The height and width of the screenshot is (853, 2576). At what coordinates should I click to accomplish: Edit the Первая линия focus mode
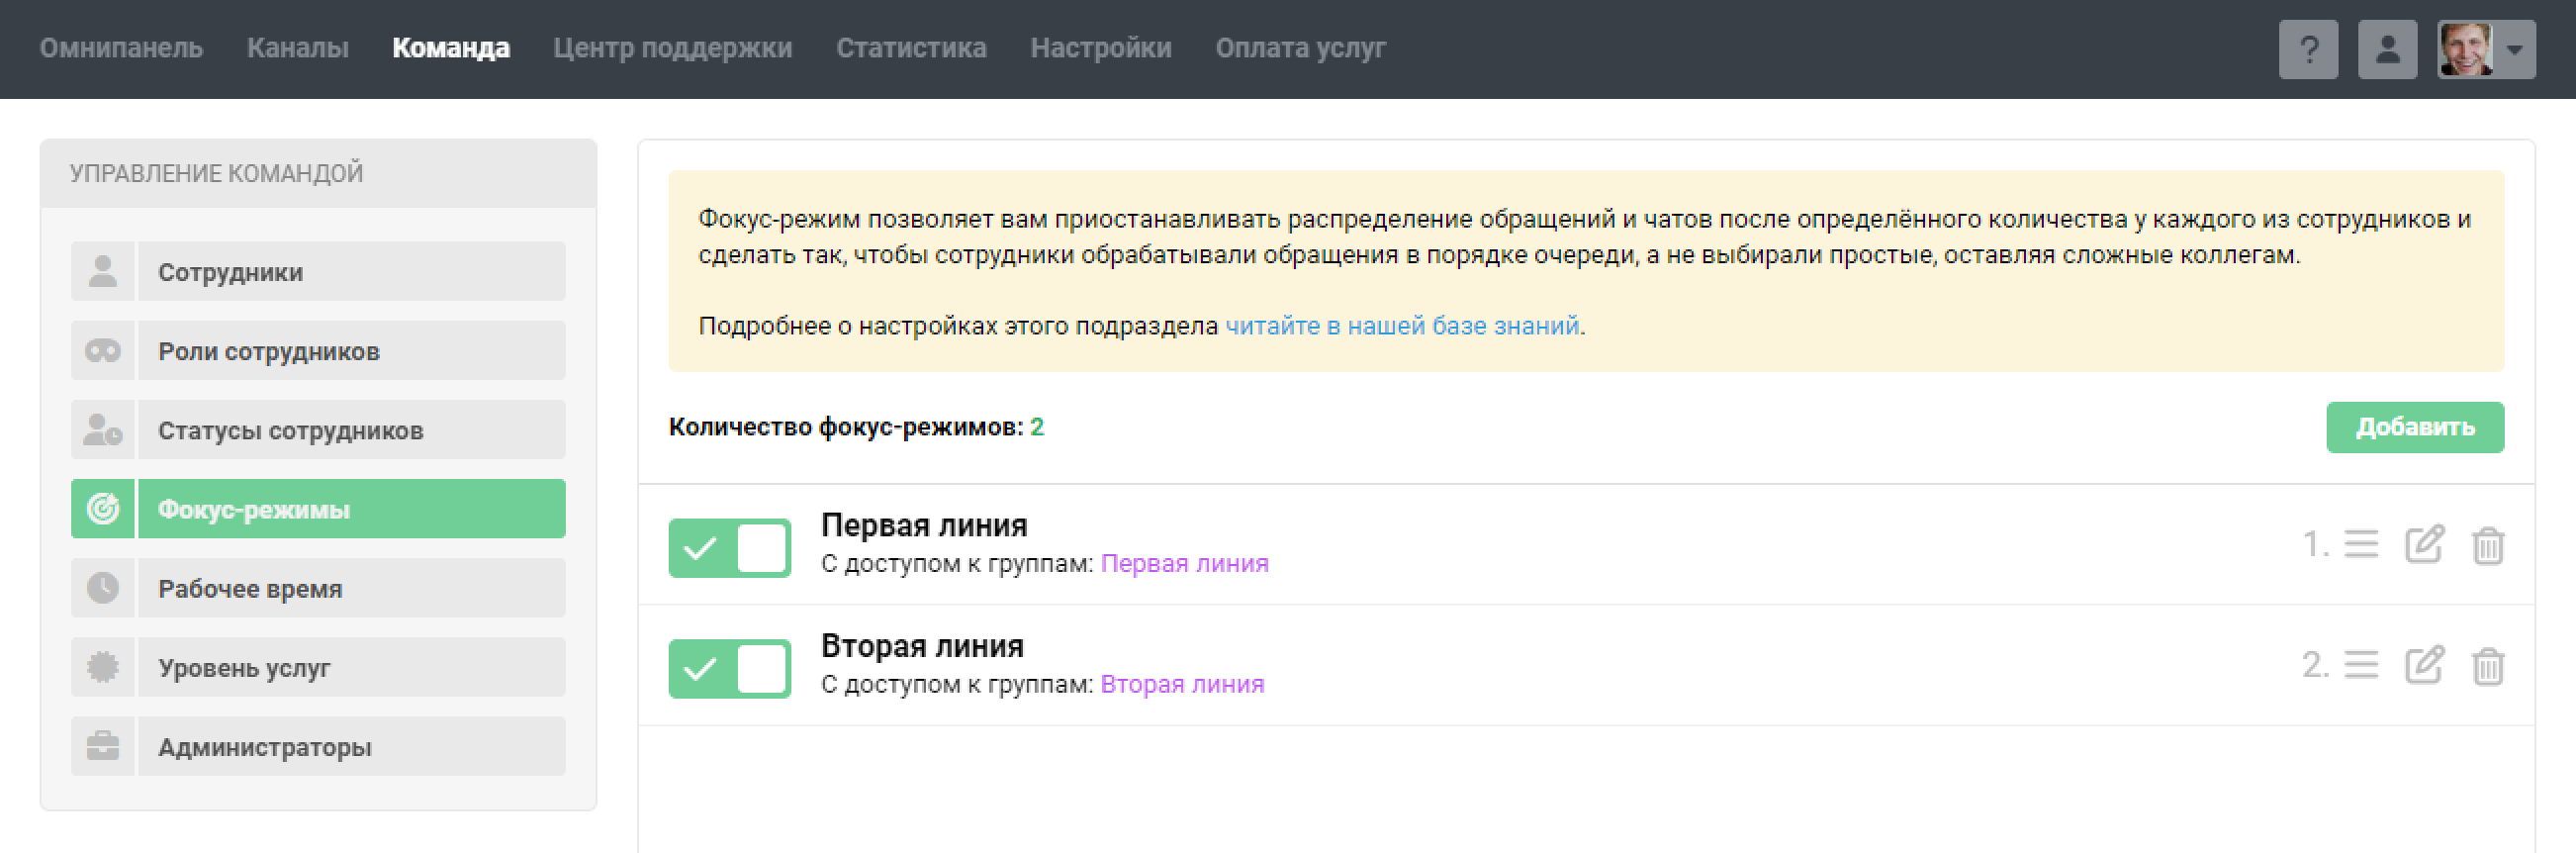2423,545
